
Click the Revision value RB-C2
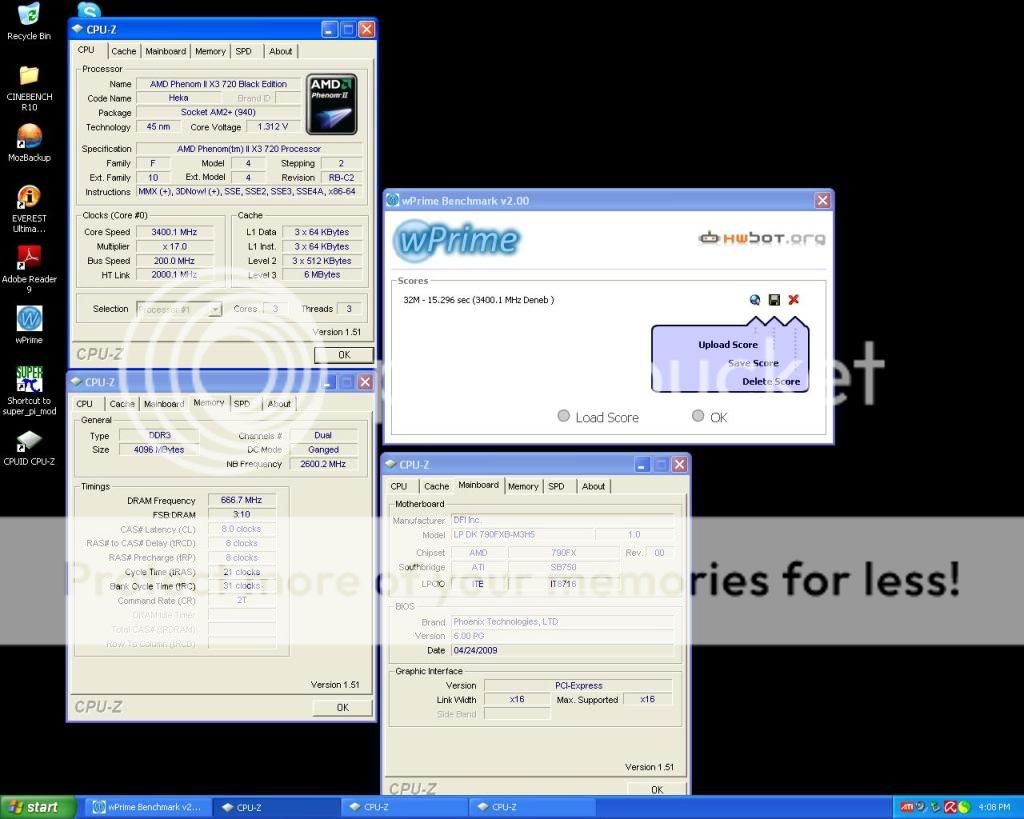(341, 178)
